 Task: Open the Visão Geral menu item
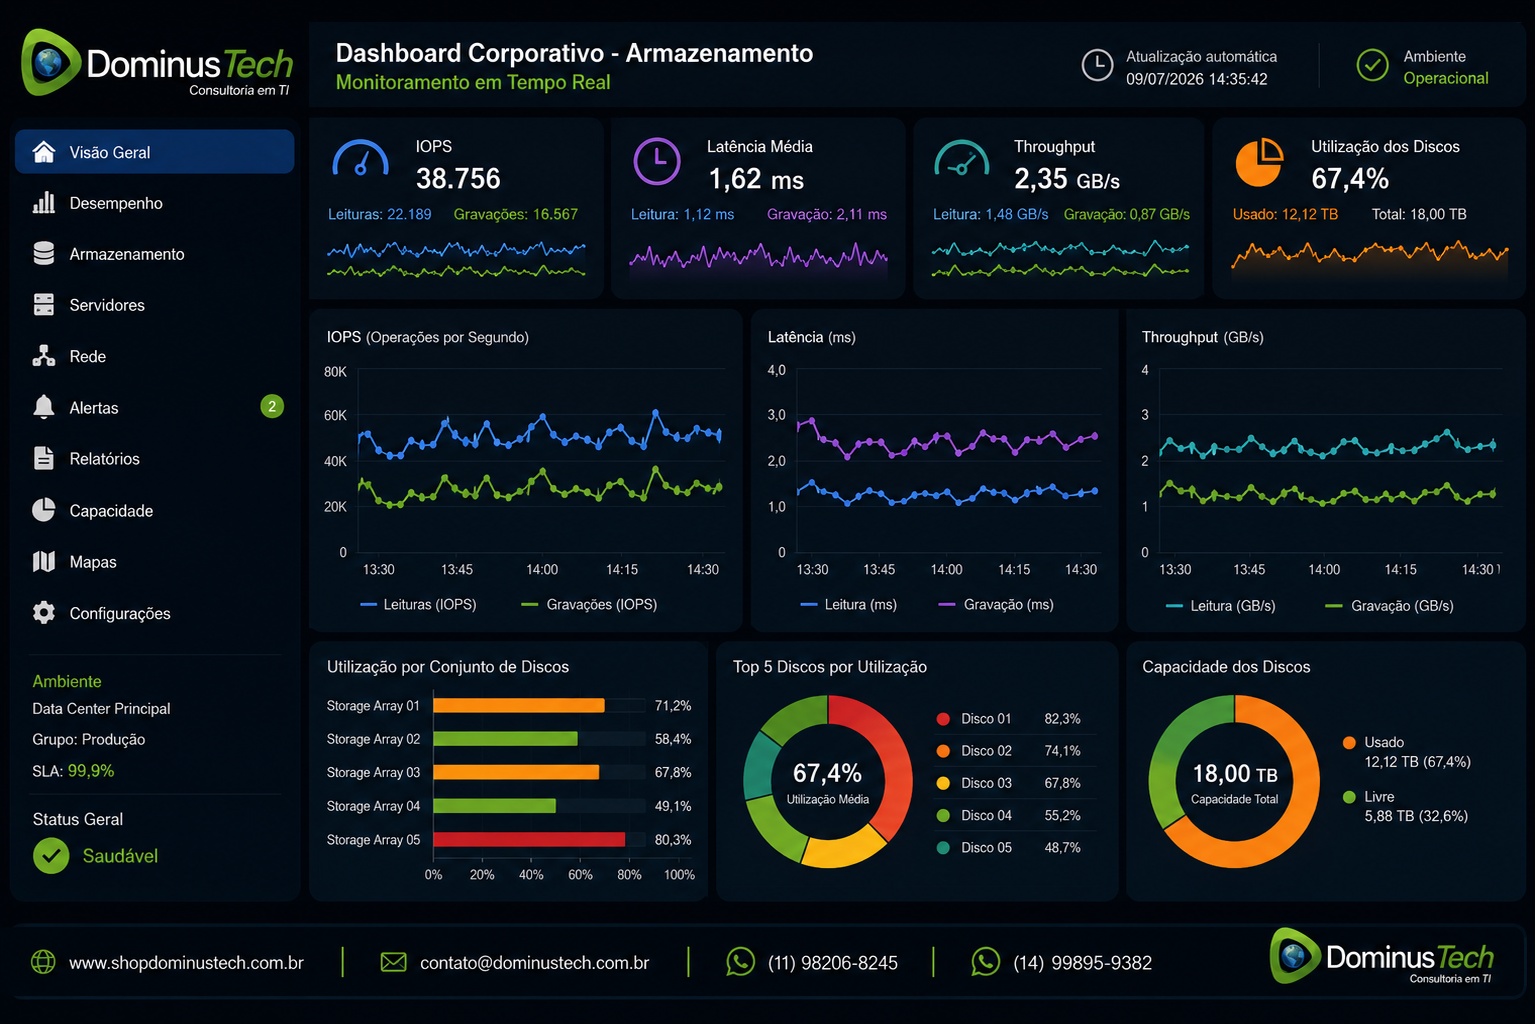pos(155,152)
